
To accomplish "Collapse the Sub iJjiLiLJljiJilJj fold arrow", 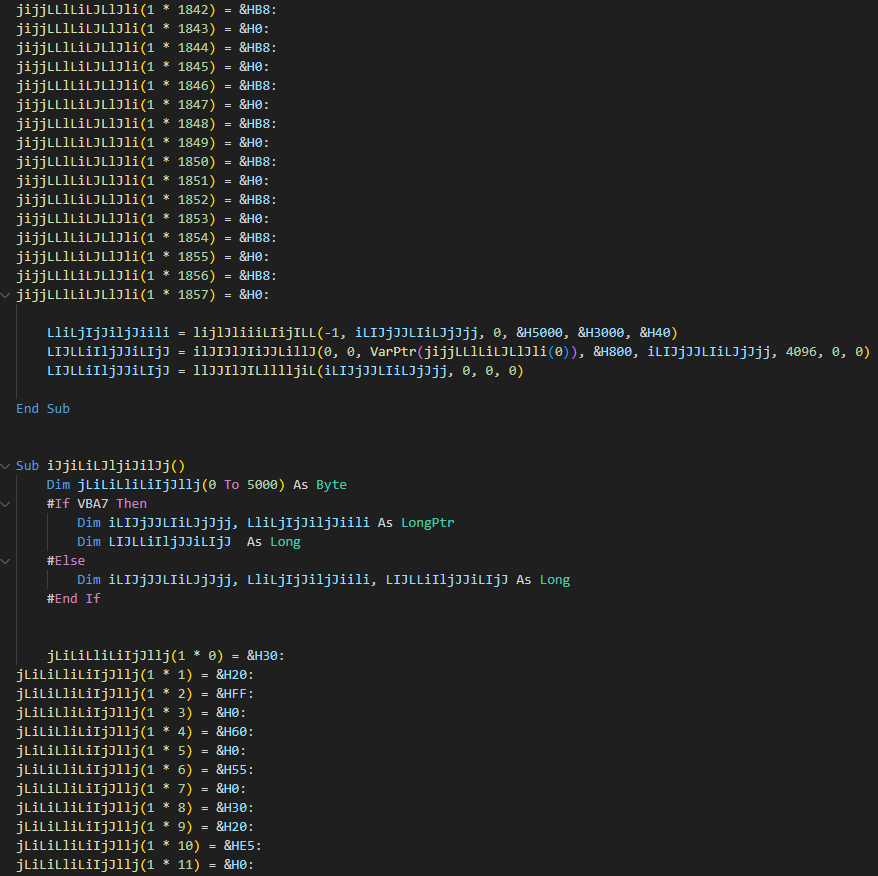I will click(x=6, y=466).
